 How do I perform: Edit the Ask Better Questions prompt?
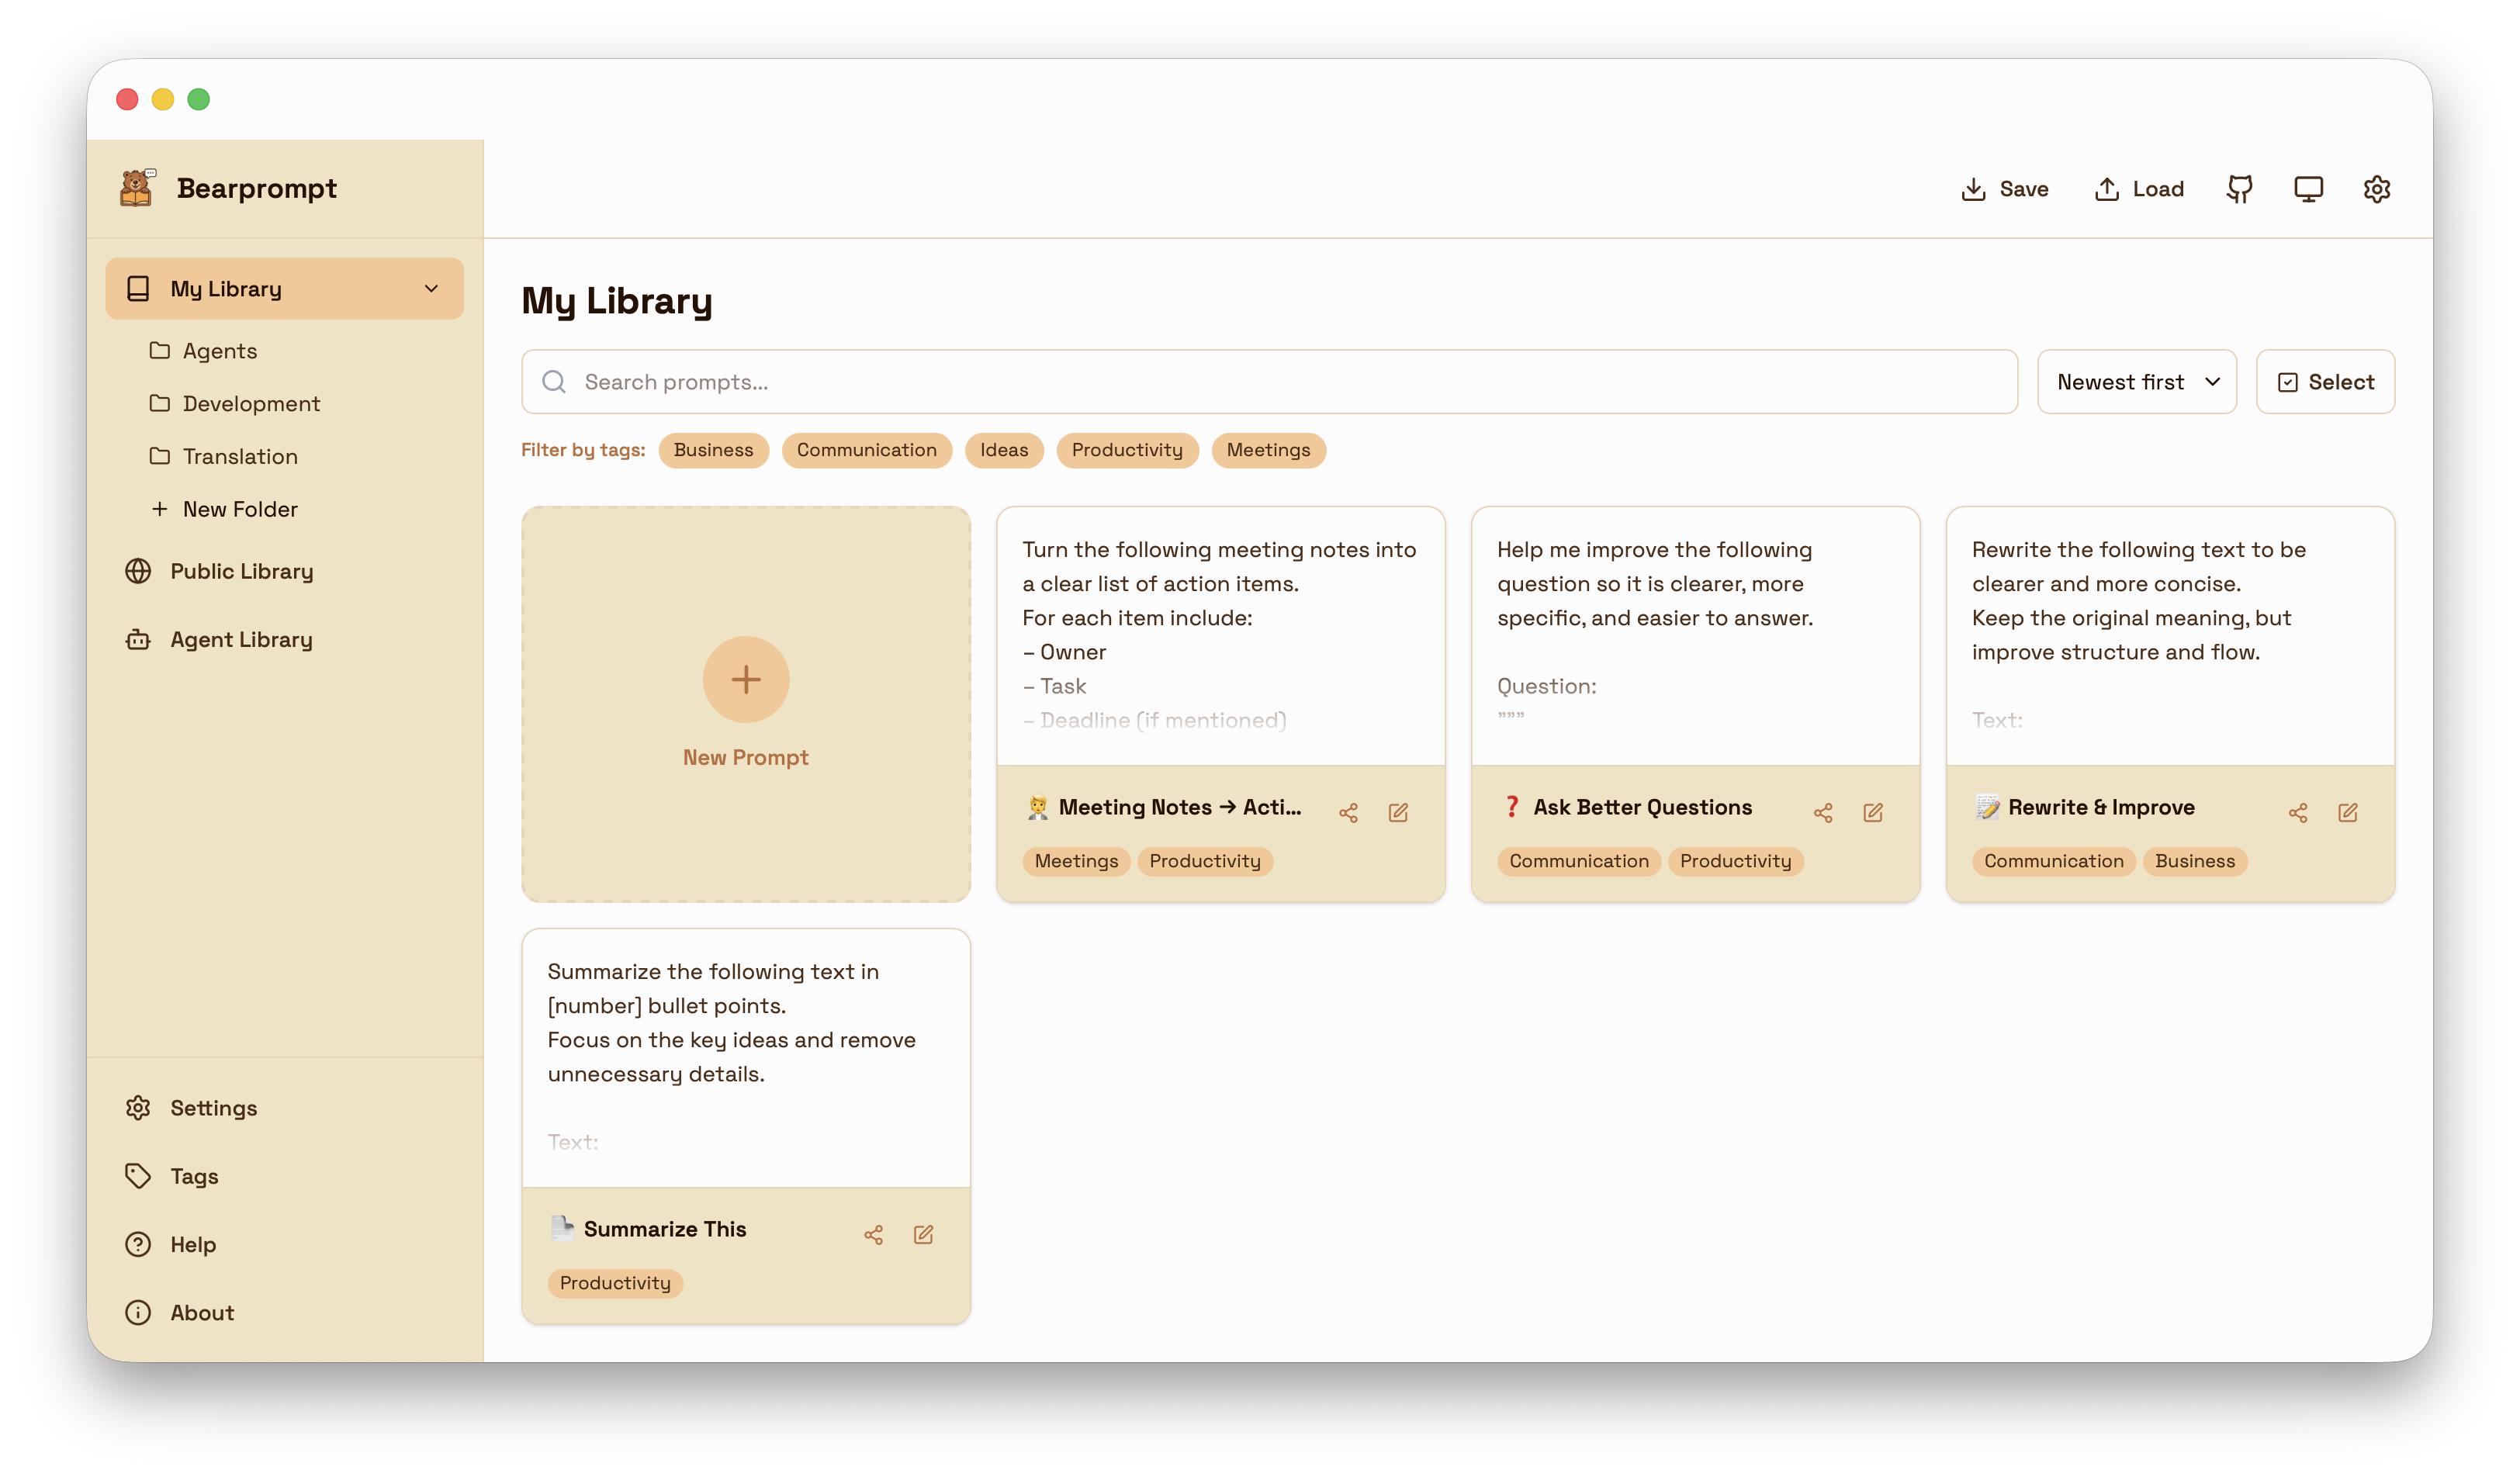tap(1872, 812)
